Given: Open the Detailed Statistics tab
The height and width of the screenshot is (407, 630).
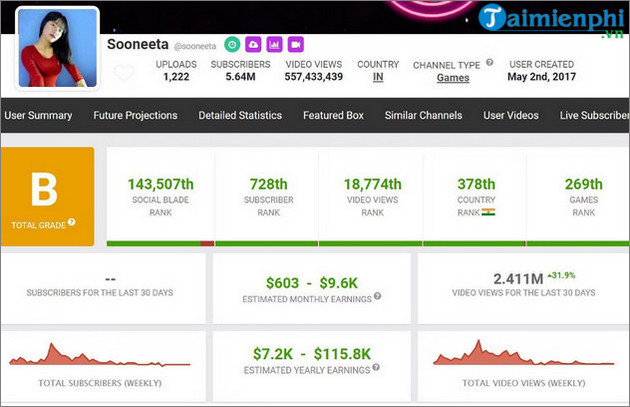Looking at the screenshot, I should [x=240, y=116].
